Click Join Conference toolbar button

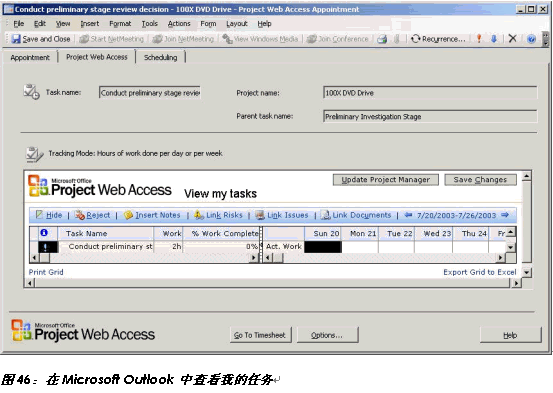point(338,39)
